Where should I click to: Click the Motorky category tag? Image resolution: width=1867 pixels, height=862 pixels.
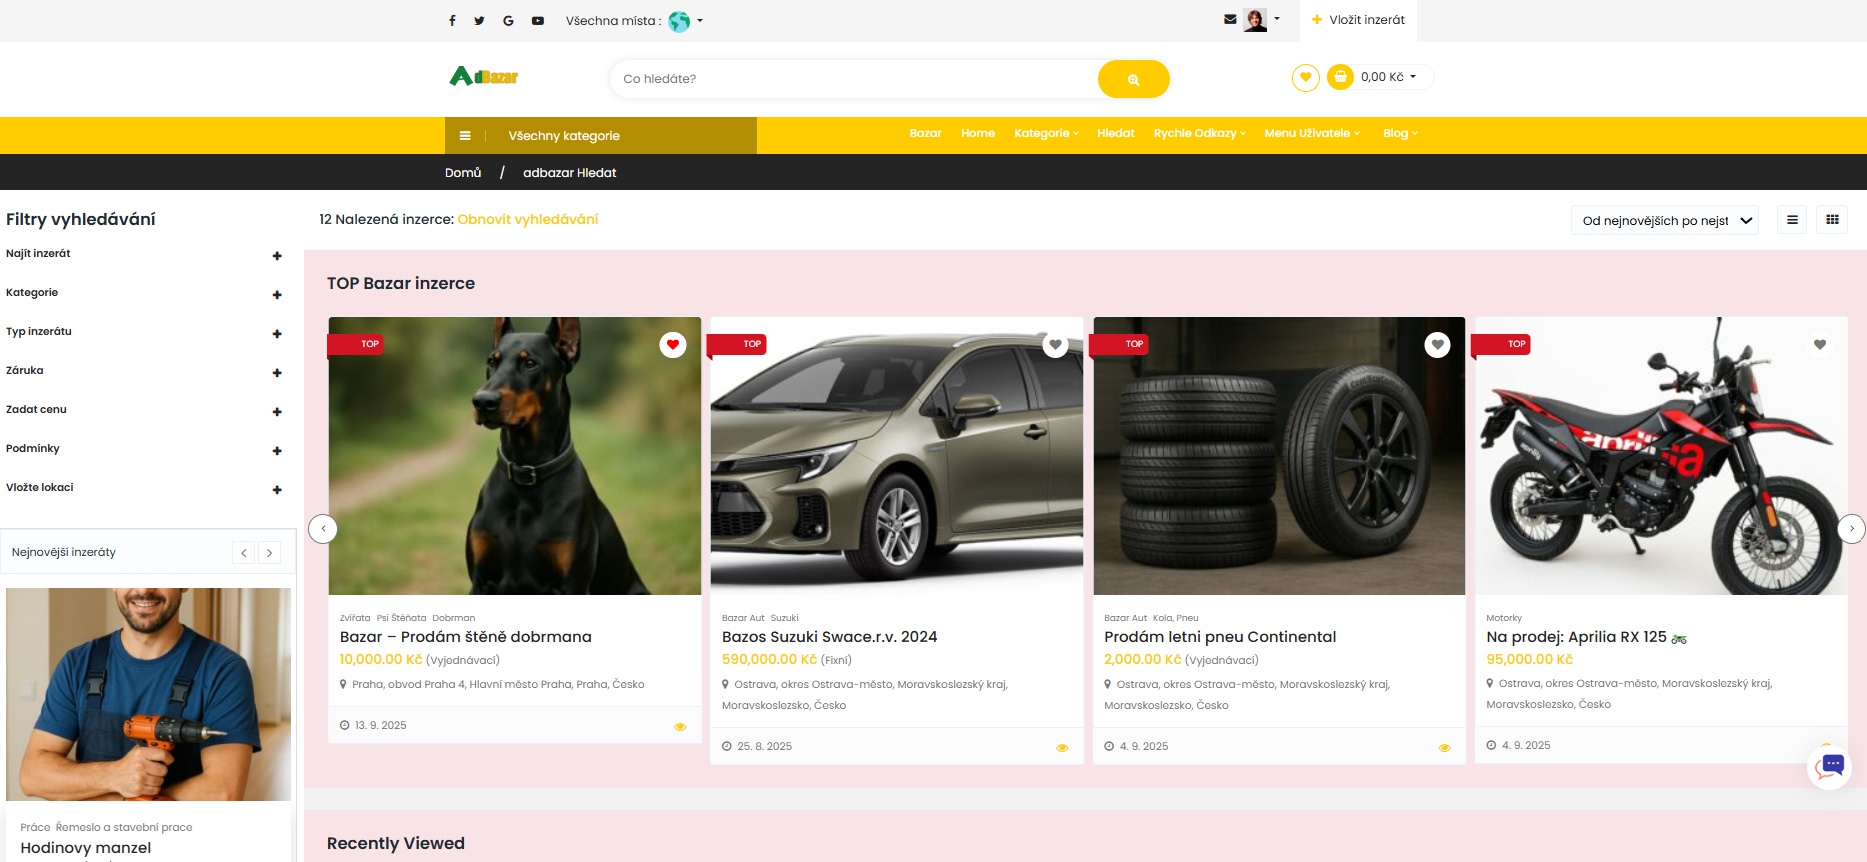point(1504,618)
